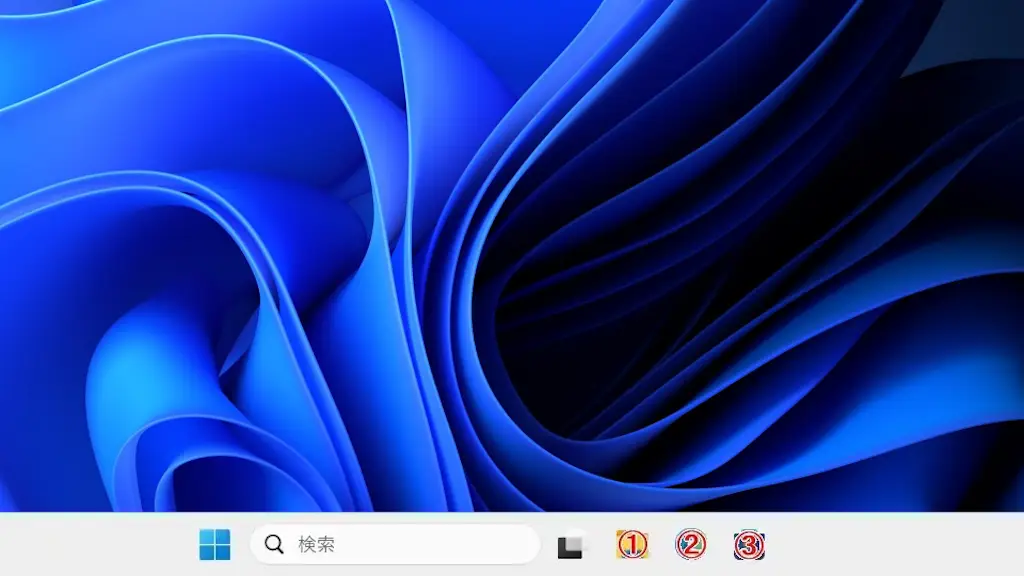This screenshot has width=1024, height=576.
Task: Select the taskbar app marked ③
Action: (x=750, y=545)
